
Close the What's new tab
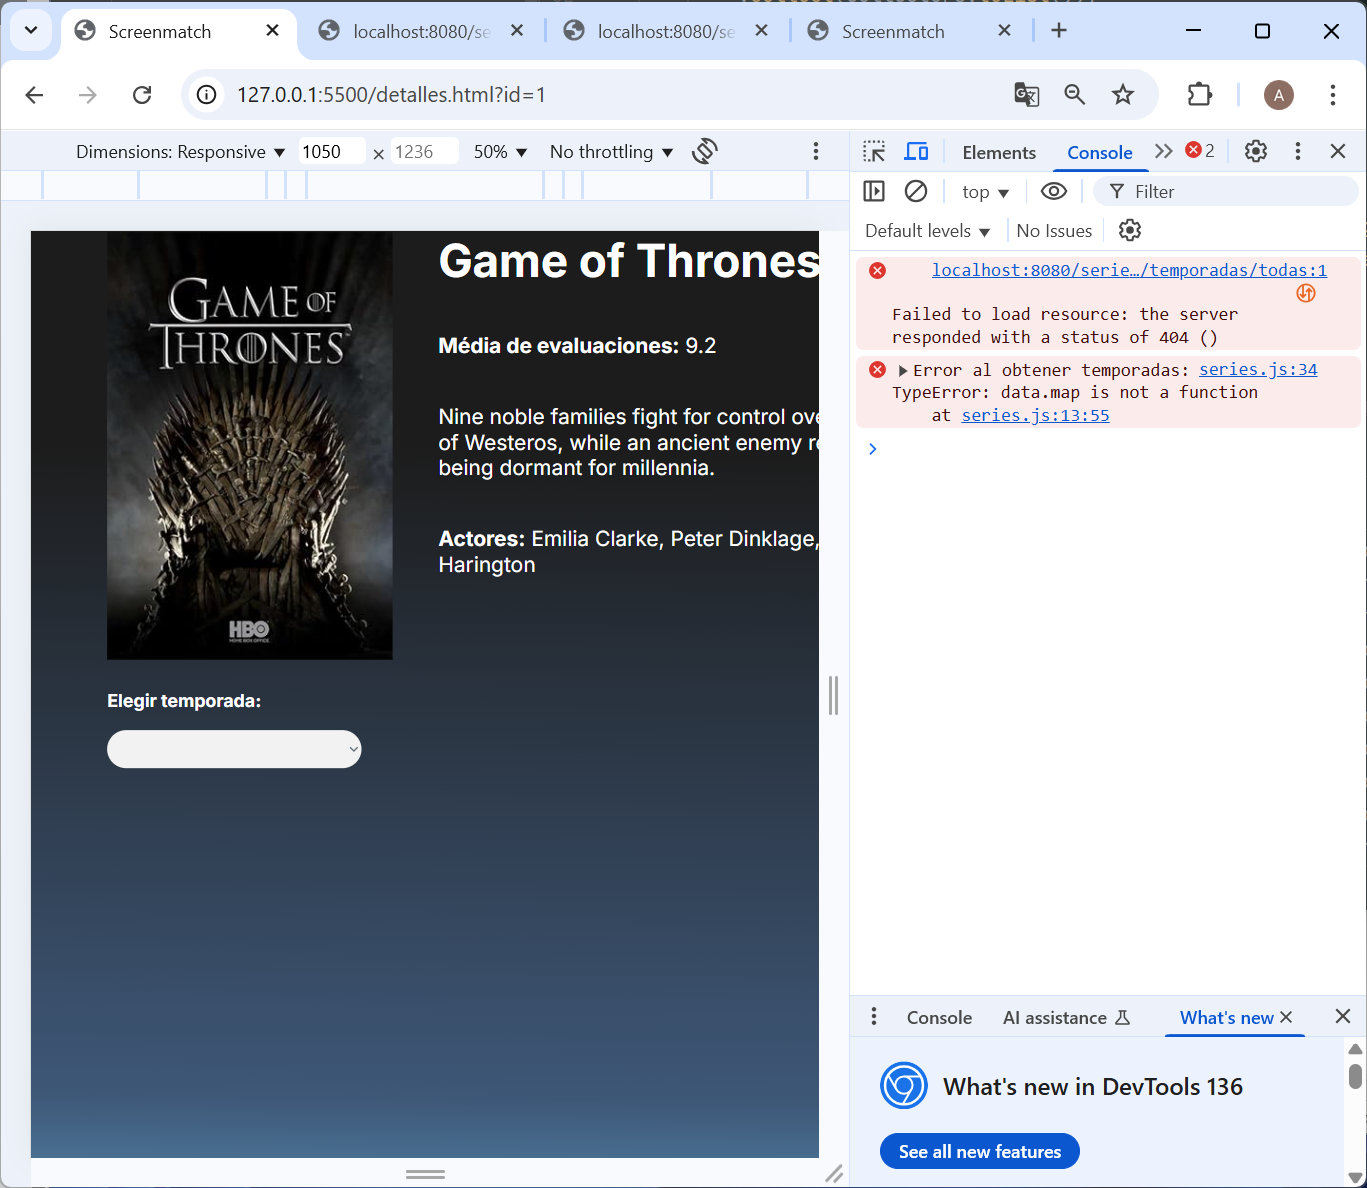[1286, 1017]
